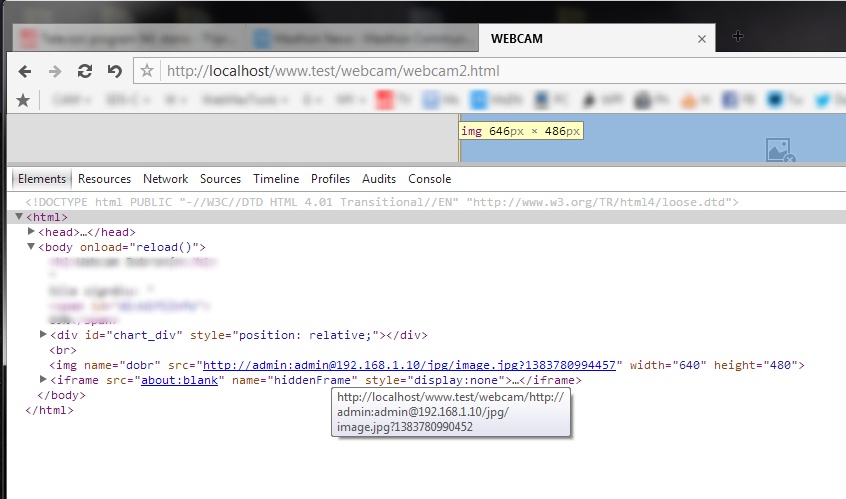Expand the chart_div element

[43, 335]
